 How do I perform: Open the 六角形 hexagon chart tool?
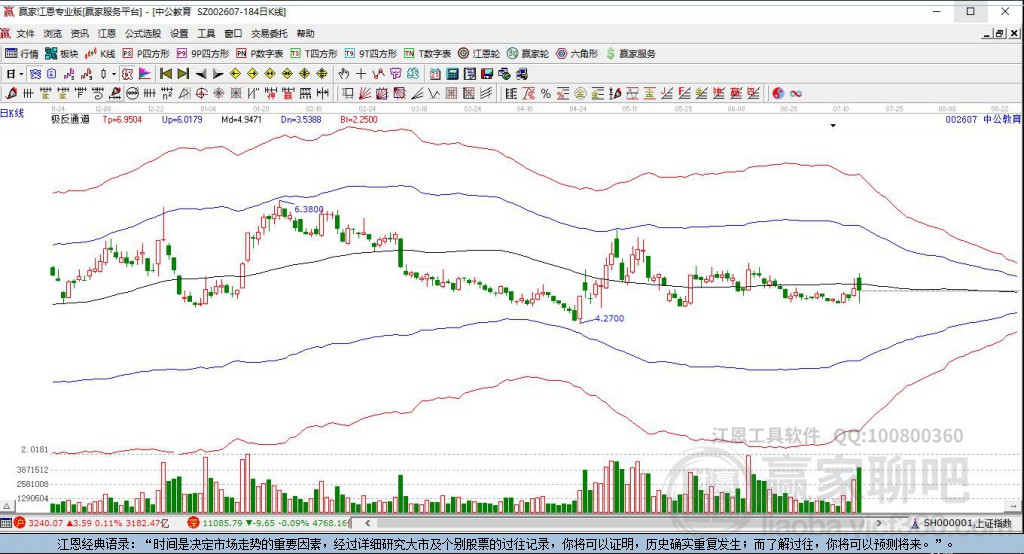(x=577, y=54)
